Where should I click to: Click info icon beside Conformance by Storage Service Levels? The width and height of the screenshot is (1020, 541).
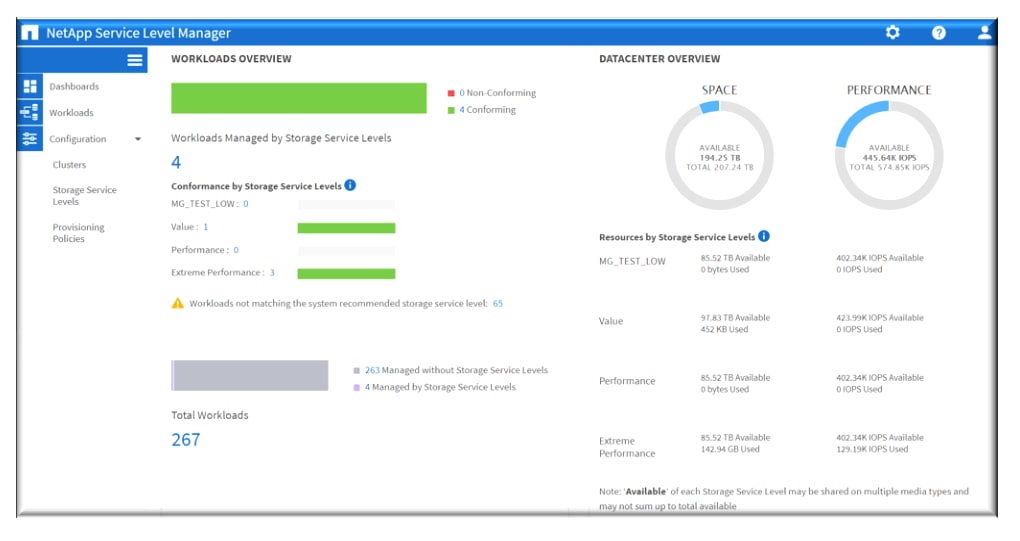point(350,186)
